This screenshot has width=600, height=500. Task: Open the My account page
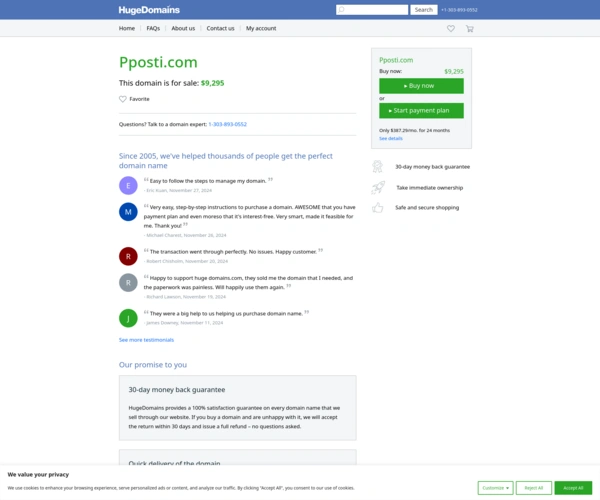(261, 29)
